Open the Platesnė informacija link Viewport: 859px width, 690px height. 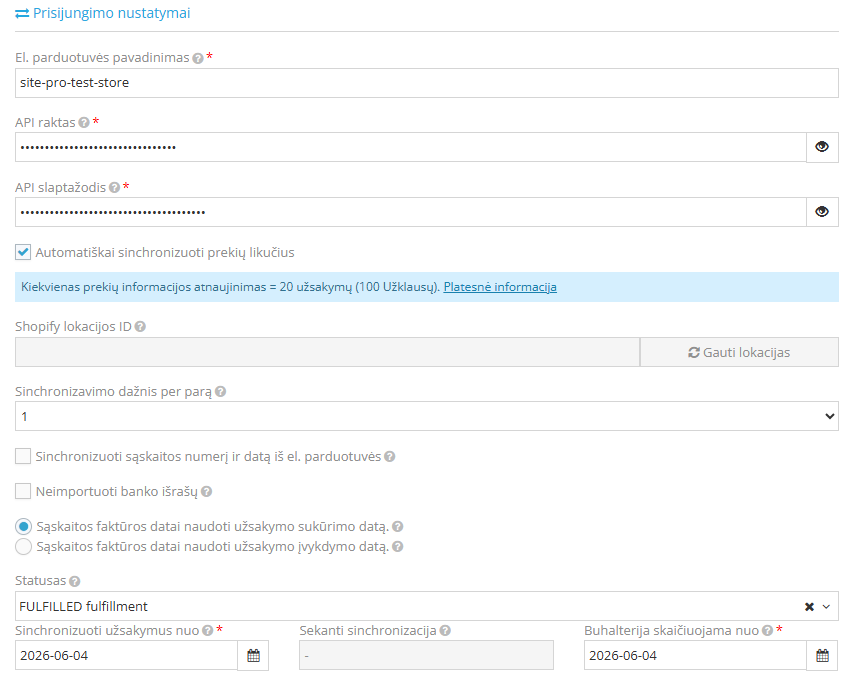click(500, 287)
